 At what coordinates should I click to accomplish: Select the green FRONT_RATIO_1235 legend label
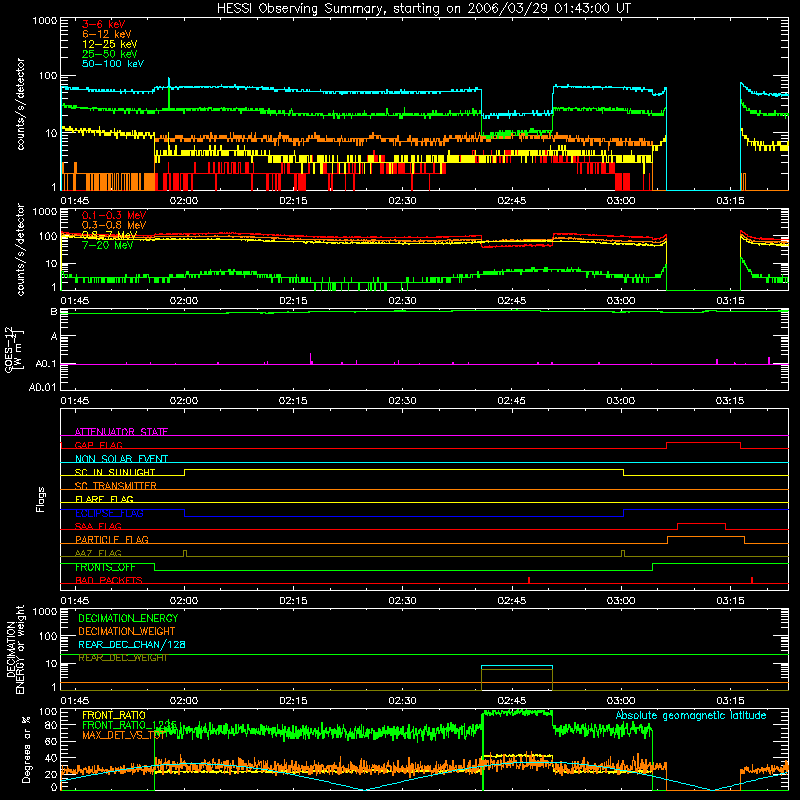[130, 724]
